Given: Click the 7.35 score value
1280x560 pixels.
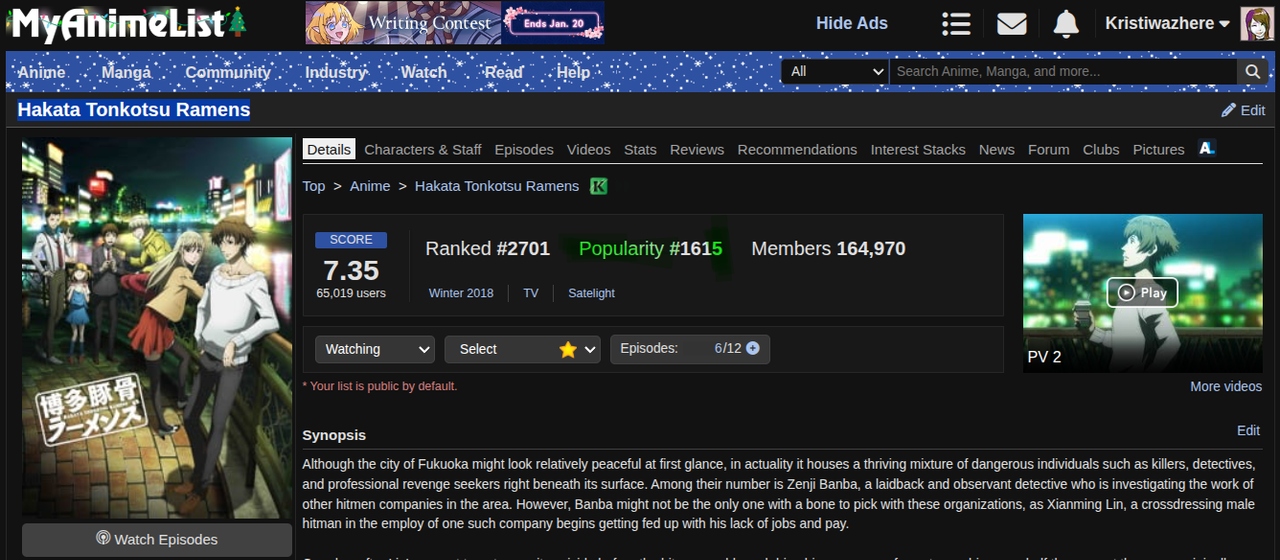Looking at the screenshot, I should pos(351,270).
